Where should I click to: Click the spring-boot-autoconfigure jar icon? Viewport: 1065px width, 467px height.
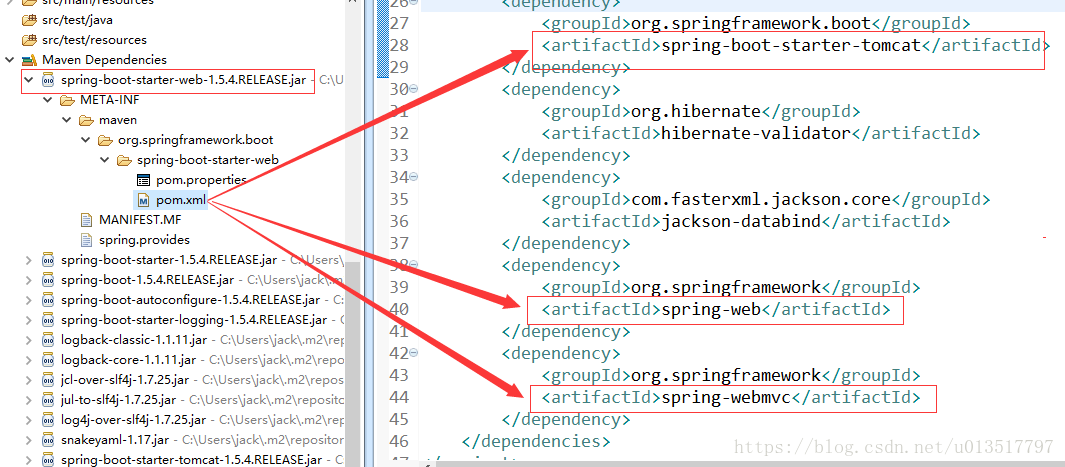[48, 300]
